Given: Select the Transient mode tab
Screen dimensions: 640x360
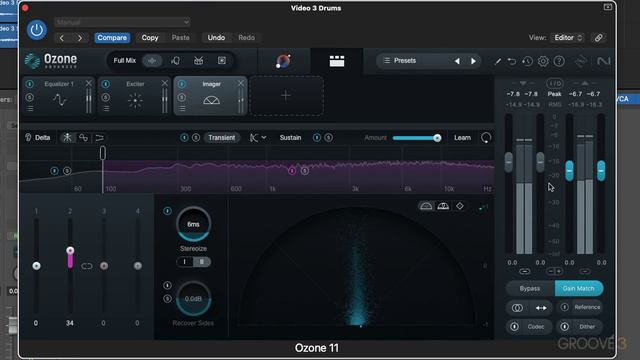Looking at the screenshot, I should pos(222,138).
